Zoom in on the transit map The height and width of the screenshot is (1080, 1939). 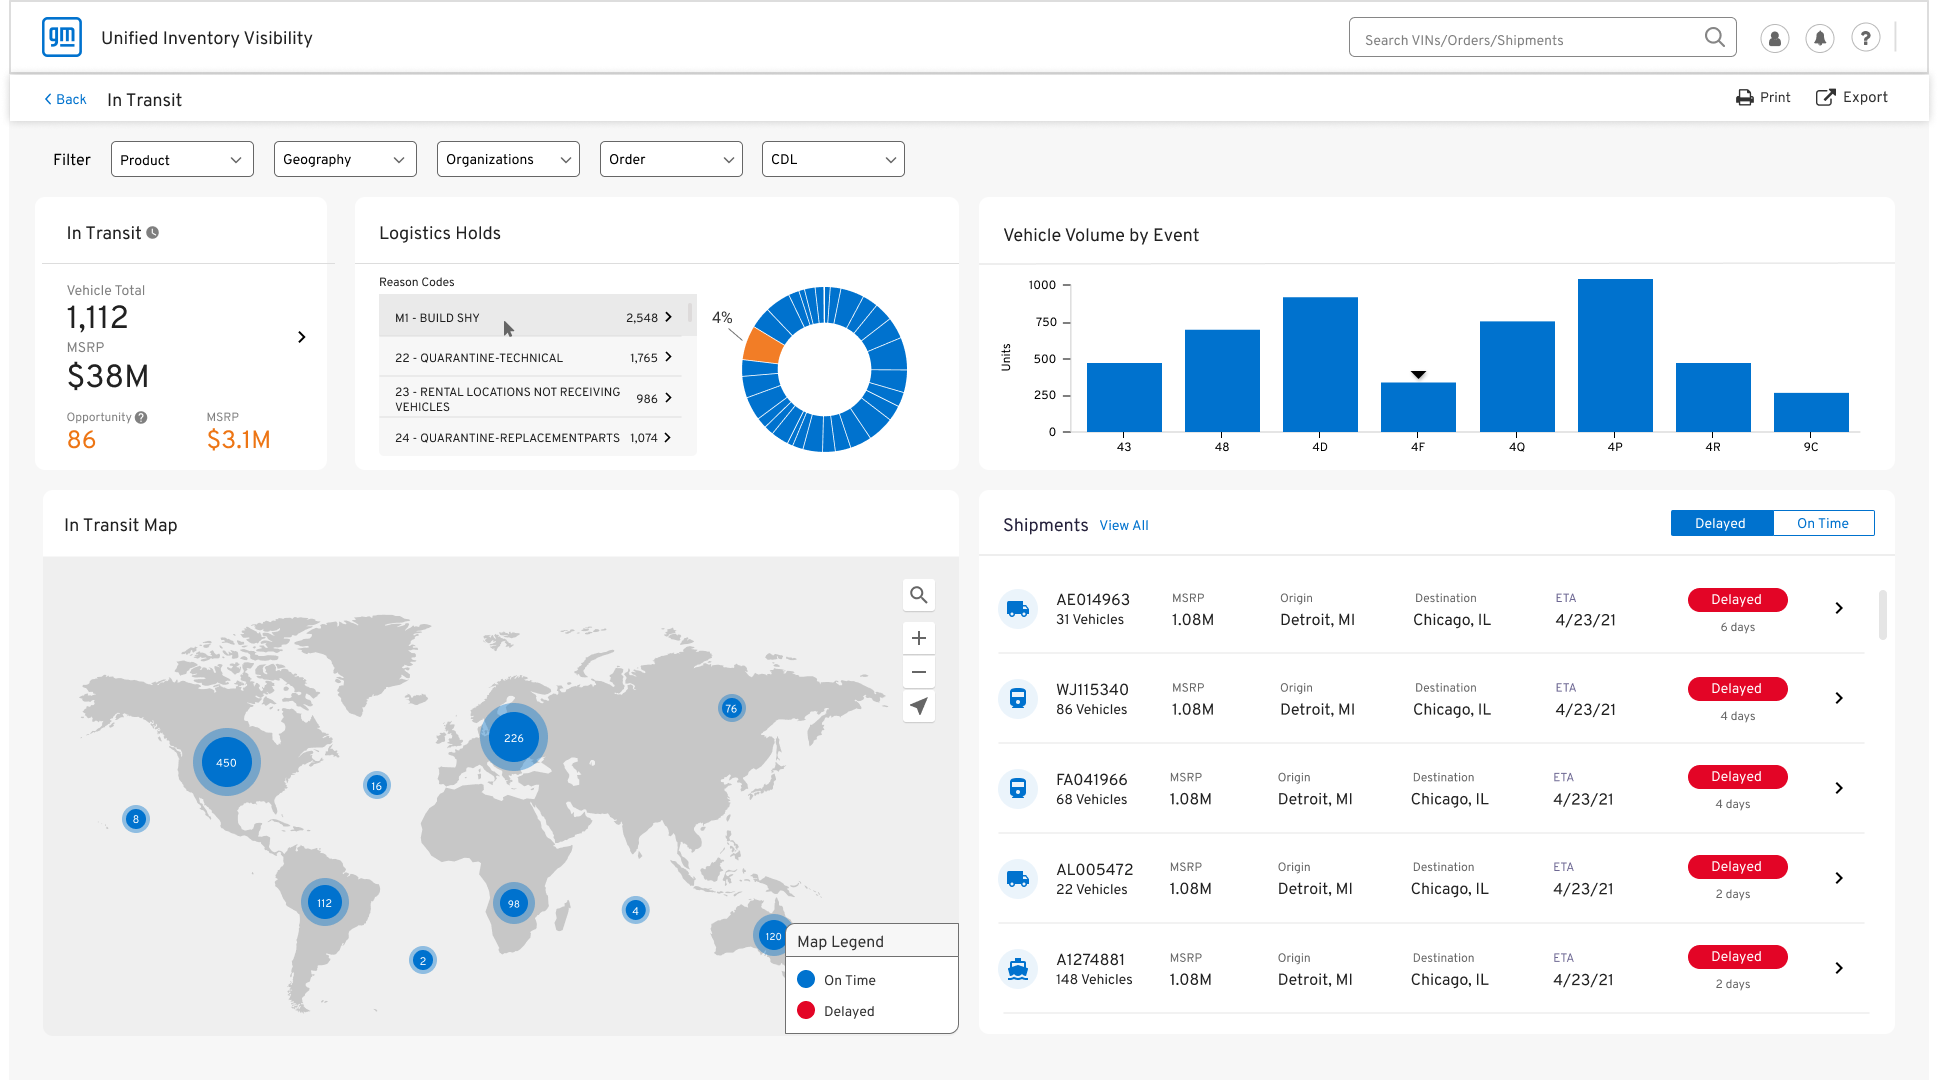918,638
